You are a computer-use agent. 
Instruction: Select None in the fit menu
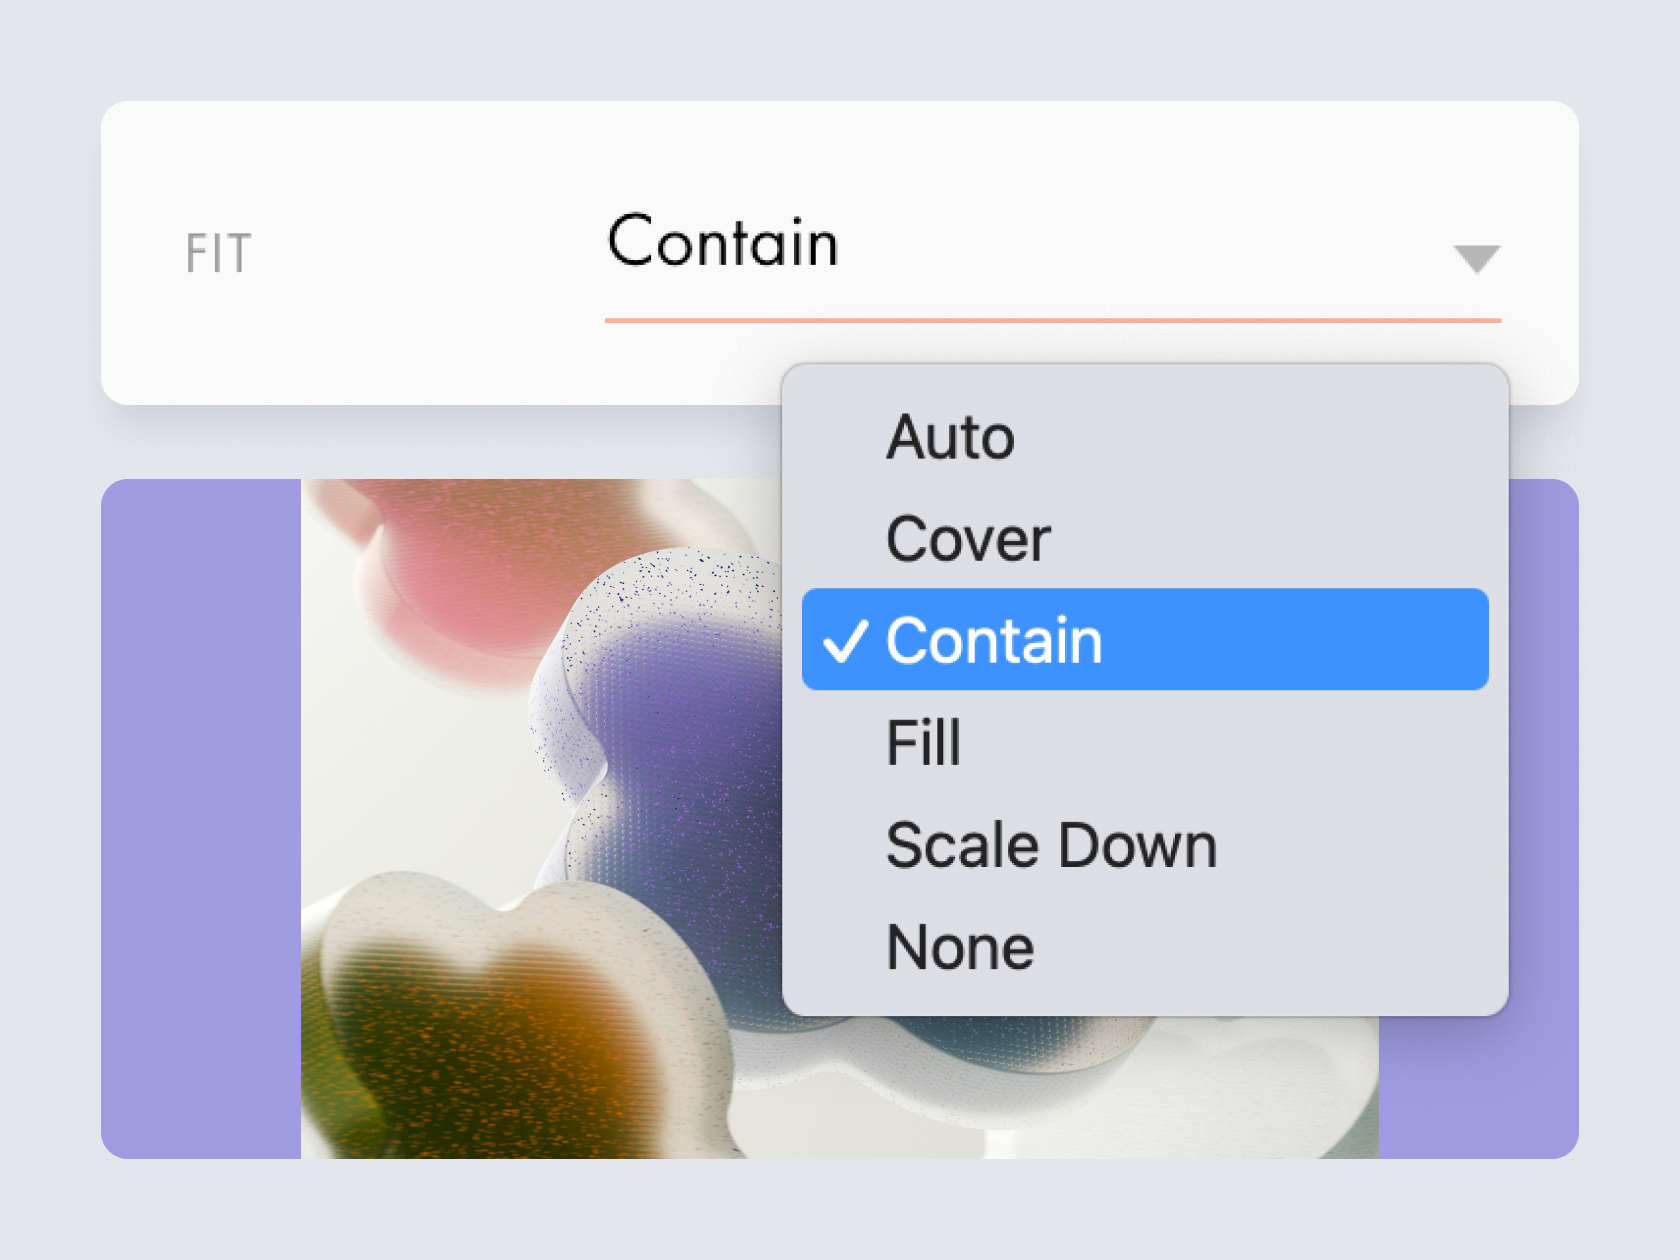point(1145,947)
